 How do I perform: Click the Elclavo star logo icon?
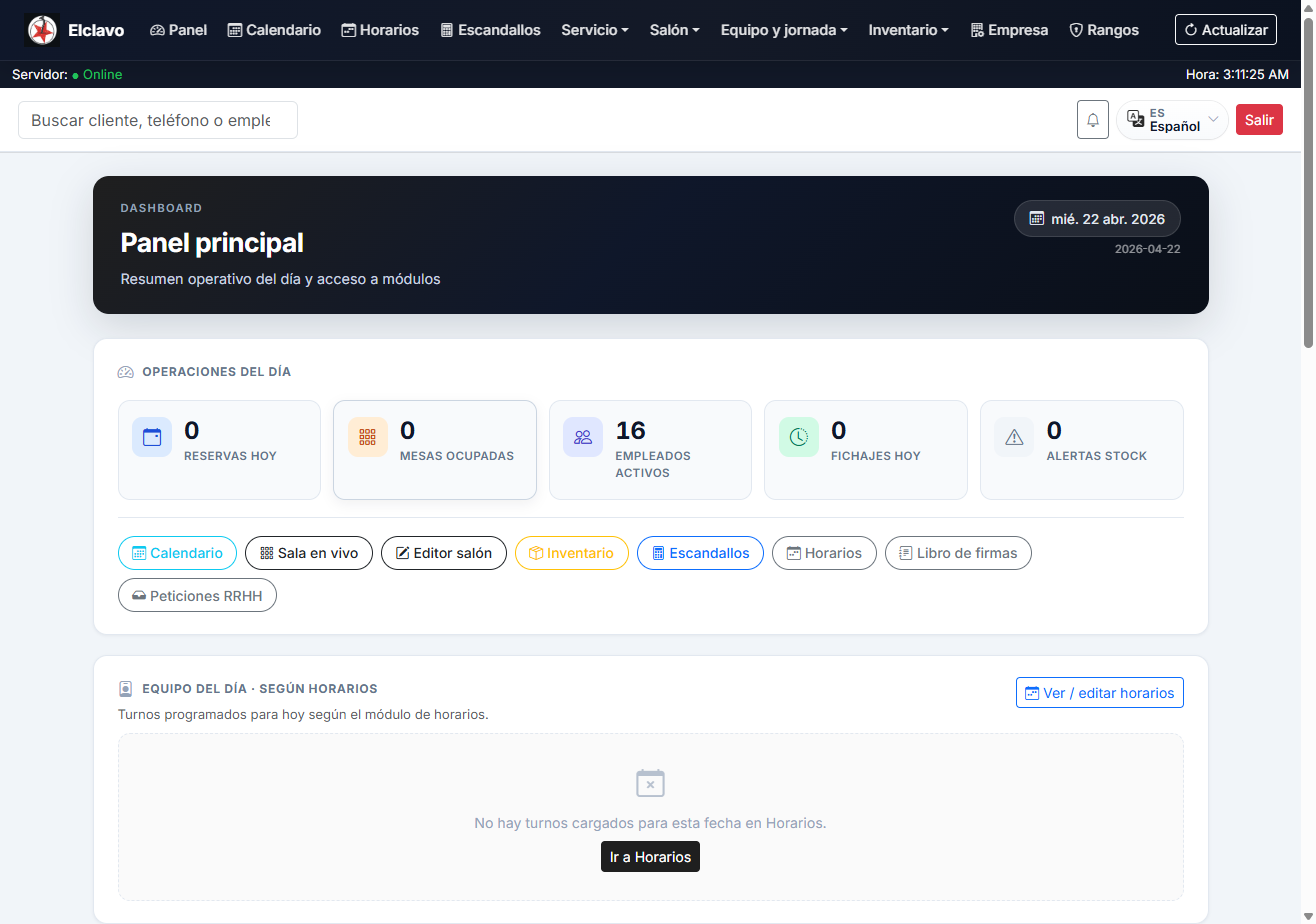click(42, 30)
